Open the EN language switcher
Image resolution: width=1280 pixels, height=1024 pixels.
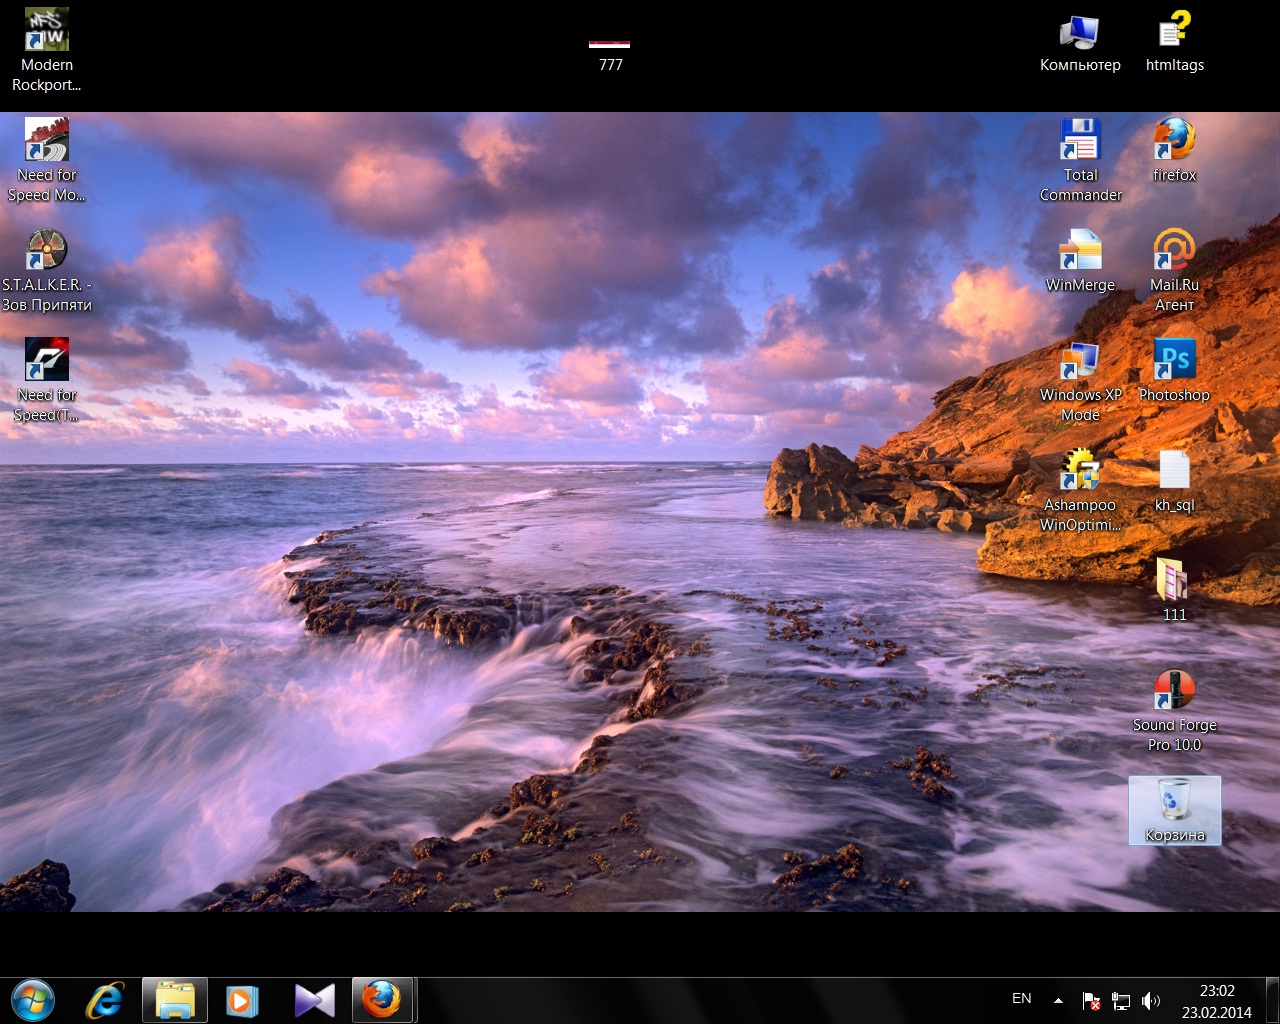point(1021,999)
